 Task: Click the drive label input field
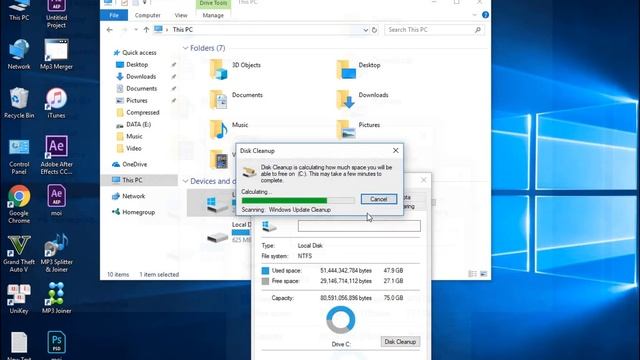tap(359, 226)
